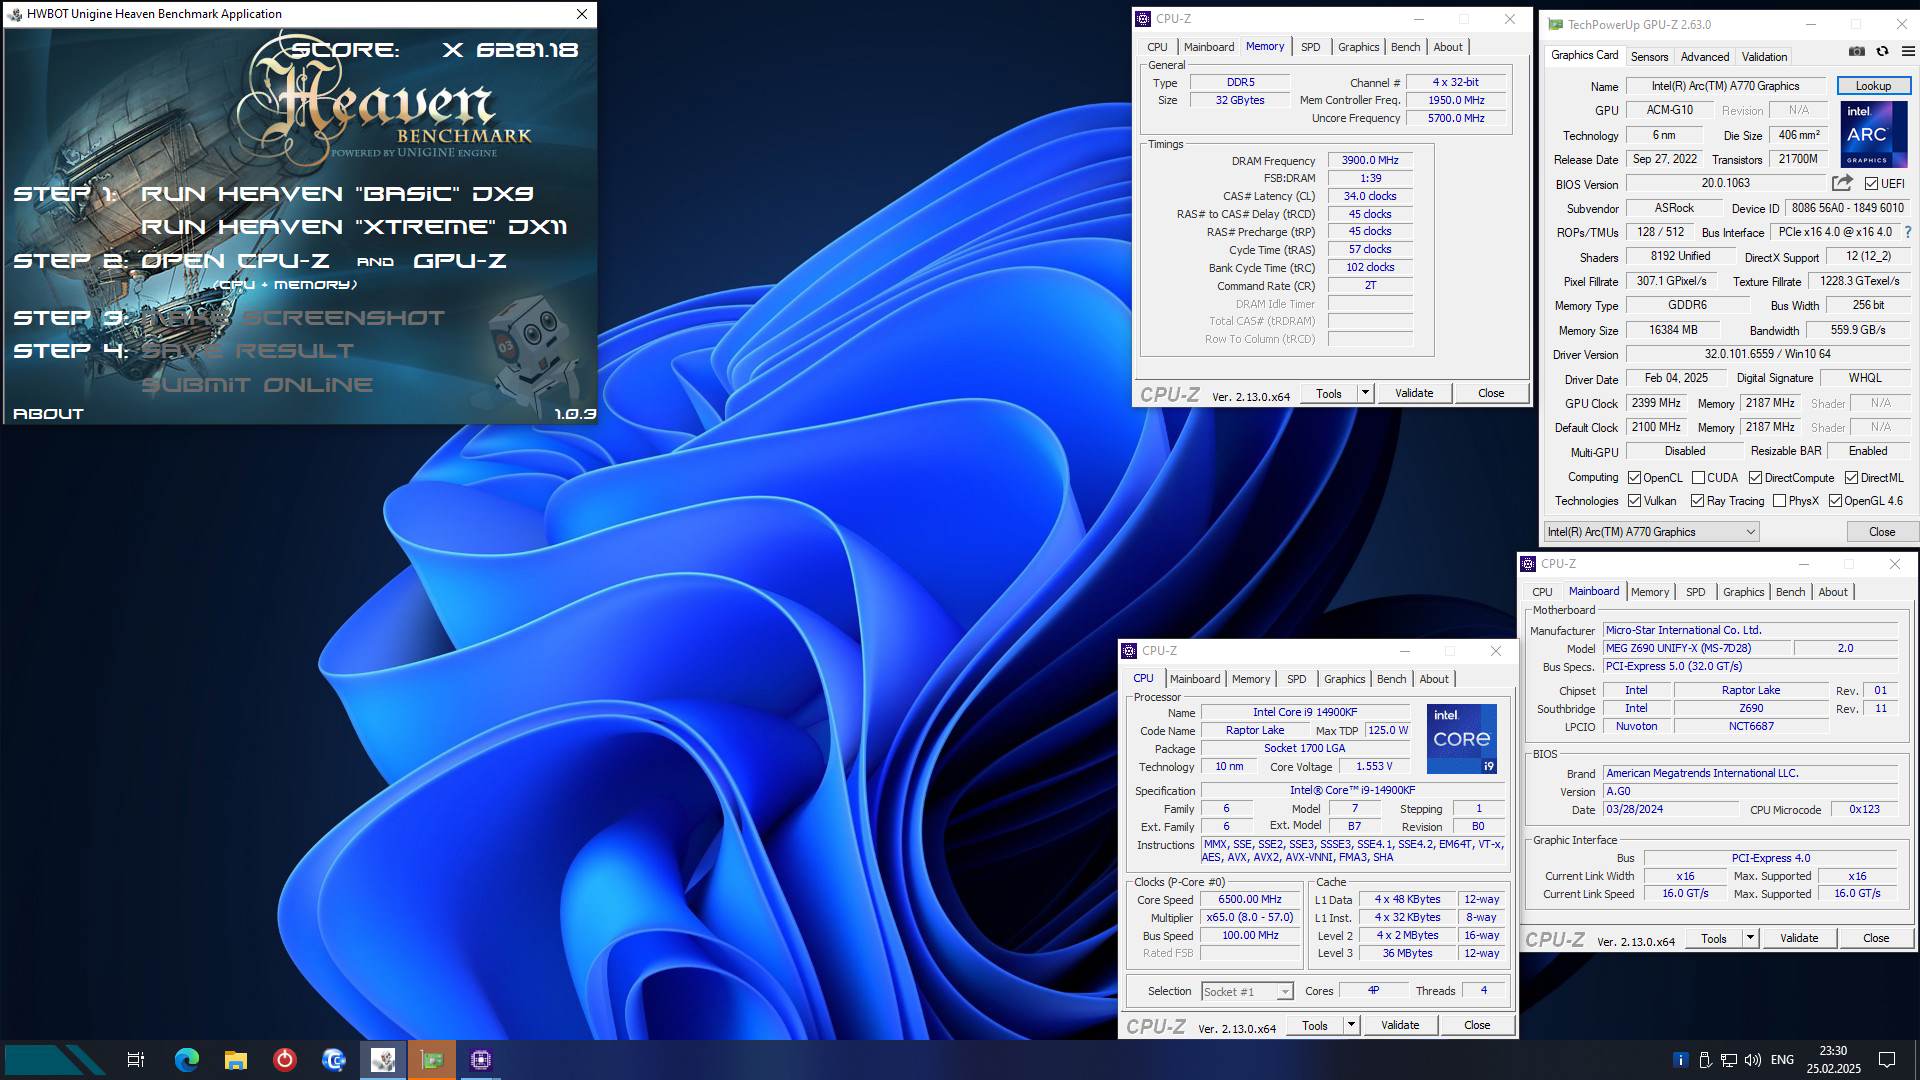Viewport: 1920px width, 1080px height.
Task: Click Validate in CPU-Z Memory window
Action: point(1414,393)
